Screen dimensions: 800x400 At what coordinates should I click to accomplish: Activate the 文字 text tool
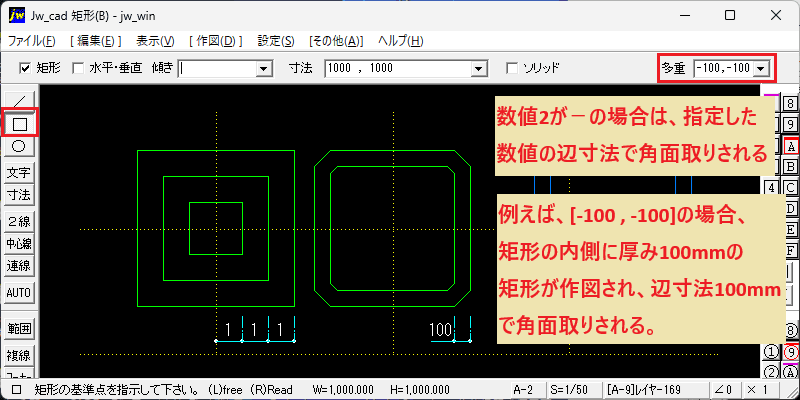coord(19,173)
